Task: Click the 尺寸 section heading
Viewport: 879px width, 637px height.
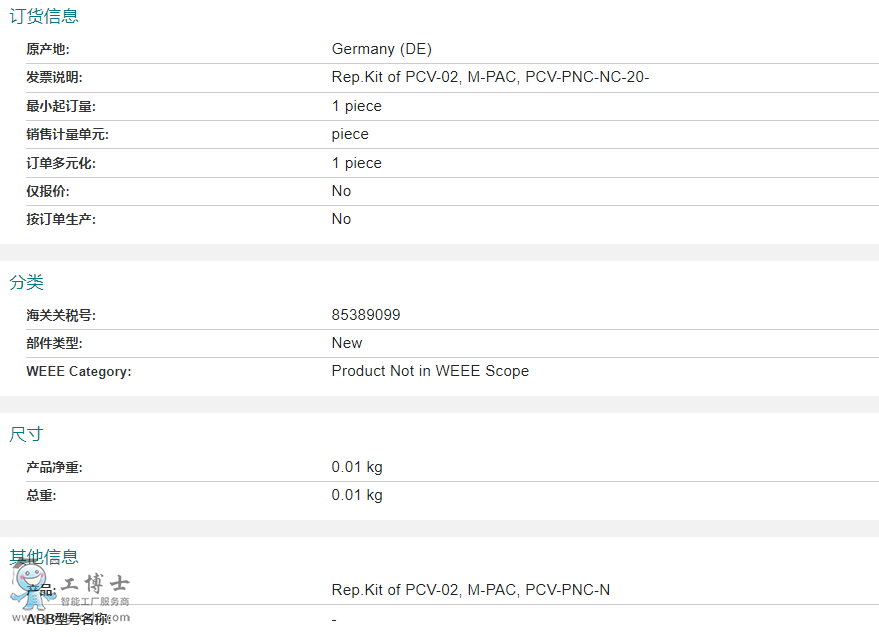Action: tap(26, 433)
